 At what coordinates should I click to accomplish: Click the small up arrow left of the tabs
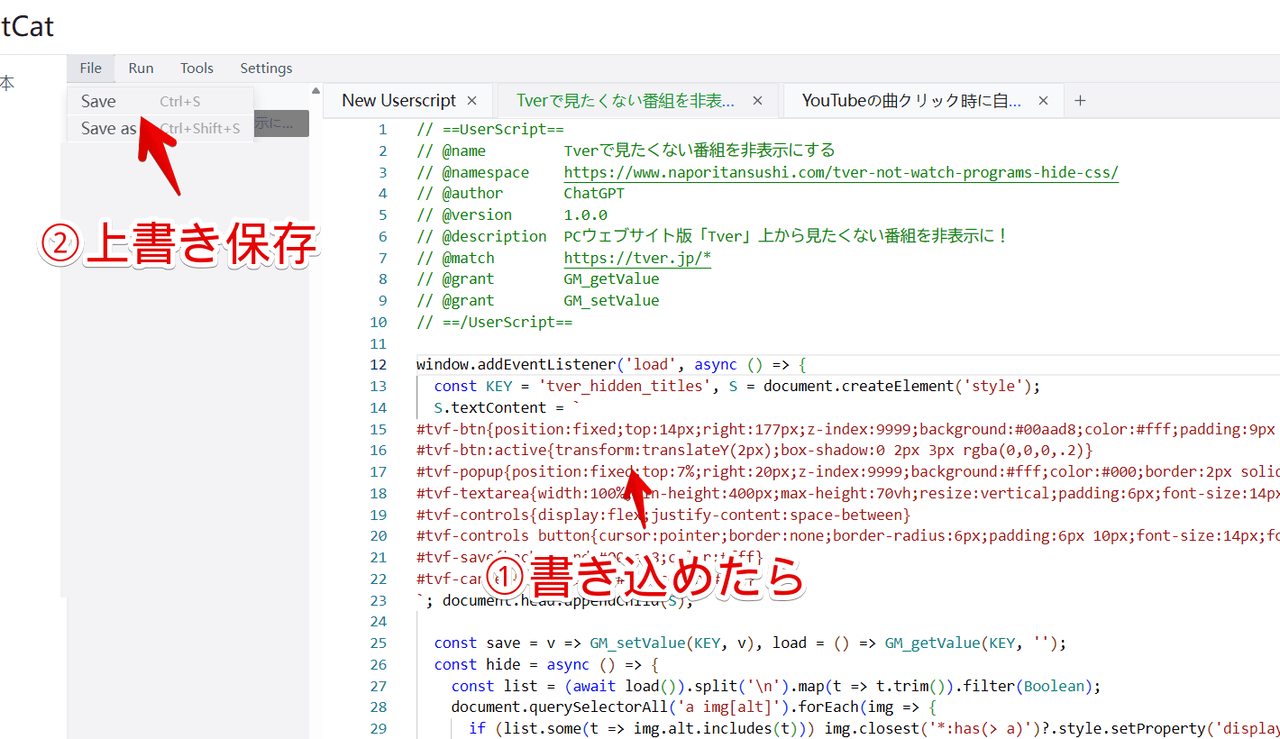click(x=316, y=91)
